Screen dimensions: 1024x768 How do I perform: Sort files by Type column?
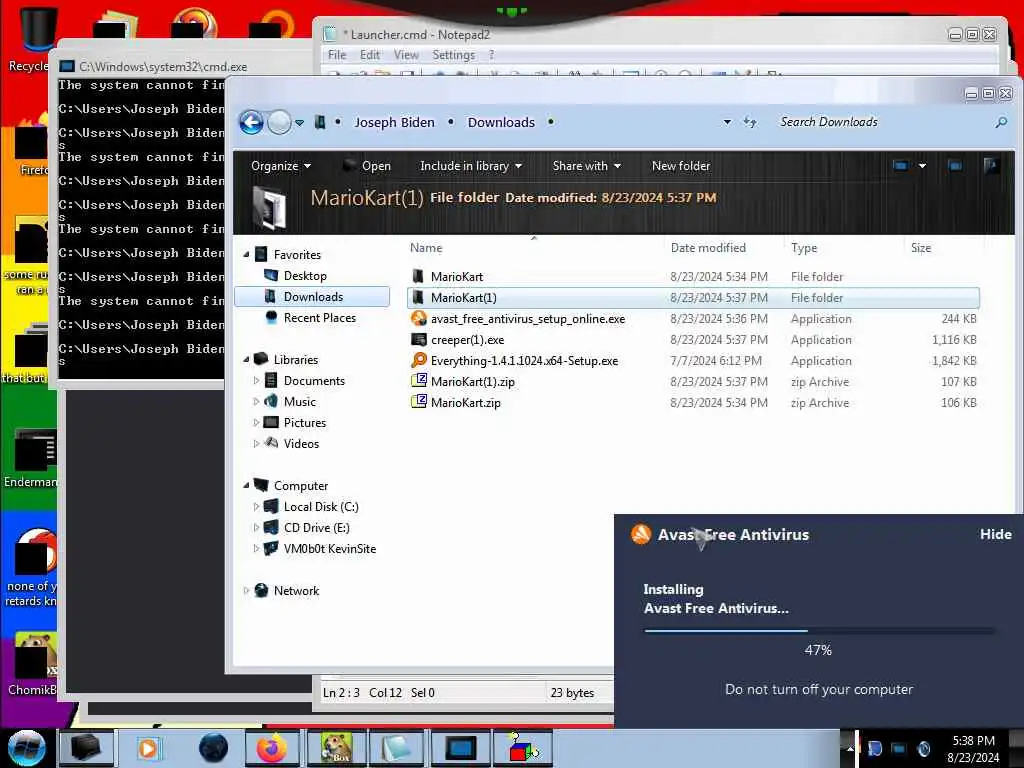coord(804,248)
